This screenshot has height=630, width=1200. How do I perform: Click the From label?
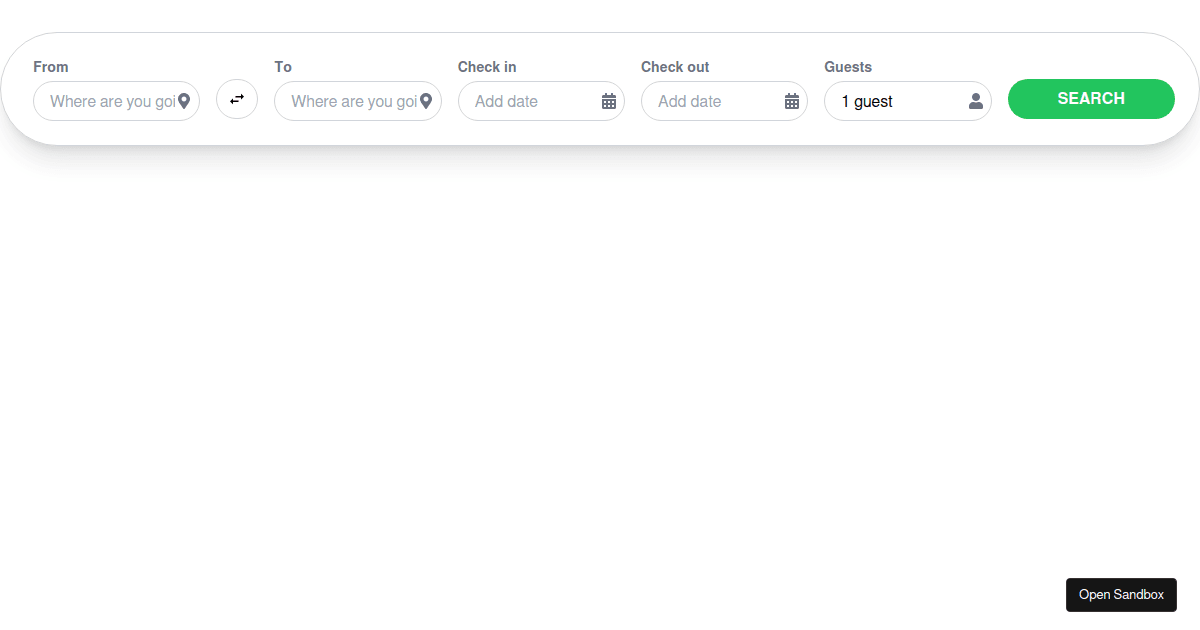(x=50, y=67)
